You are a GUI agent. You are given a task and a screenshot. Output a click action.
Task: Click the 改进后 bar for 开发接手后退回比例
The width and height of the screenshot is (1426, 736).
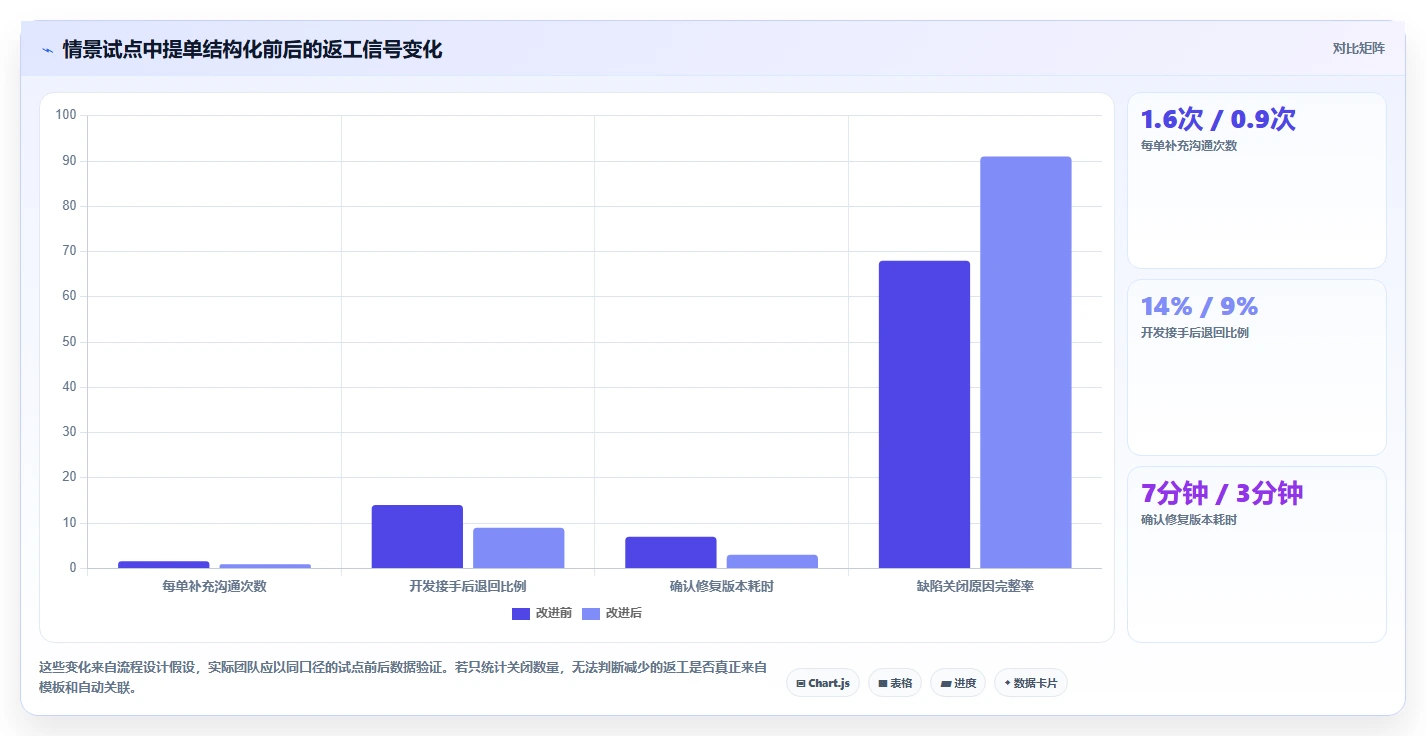coord(518,548)
